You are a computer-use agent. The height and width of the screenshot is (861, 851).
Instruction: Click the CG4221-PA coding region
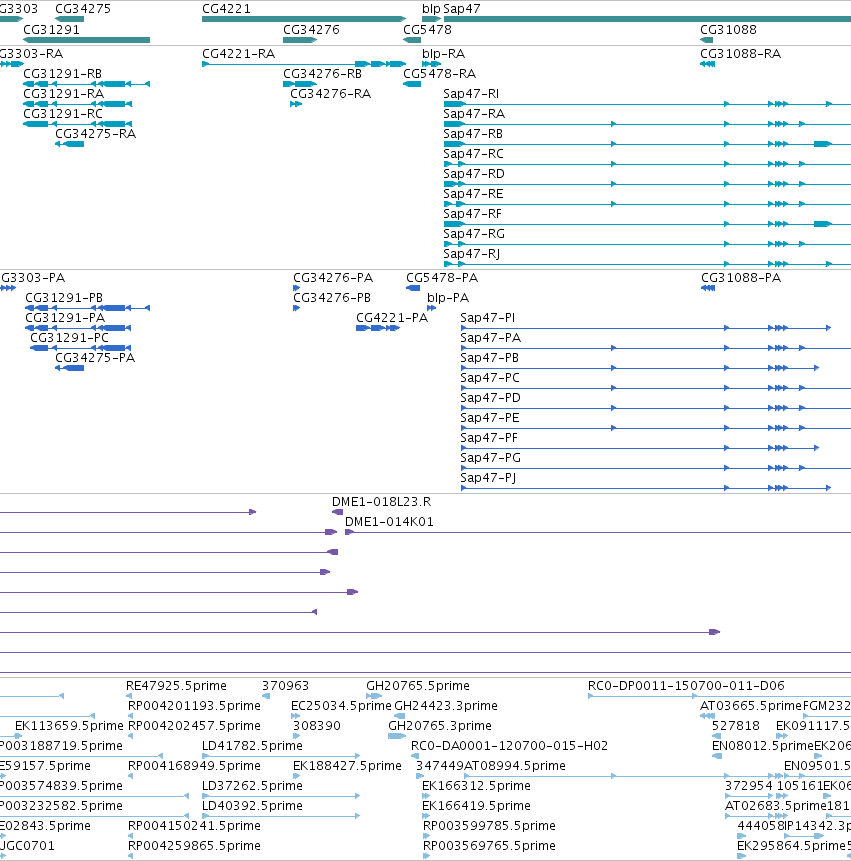378,328
